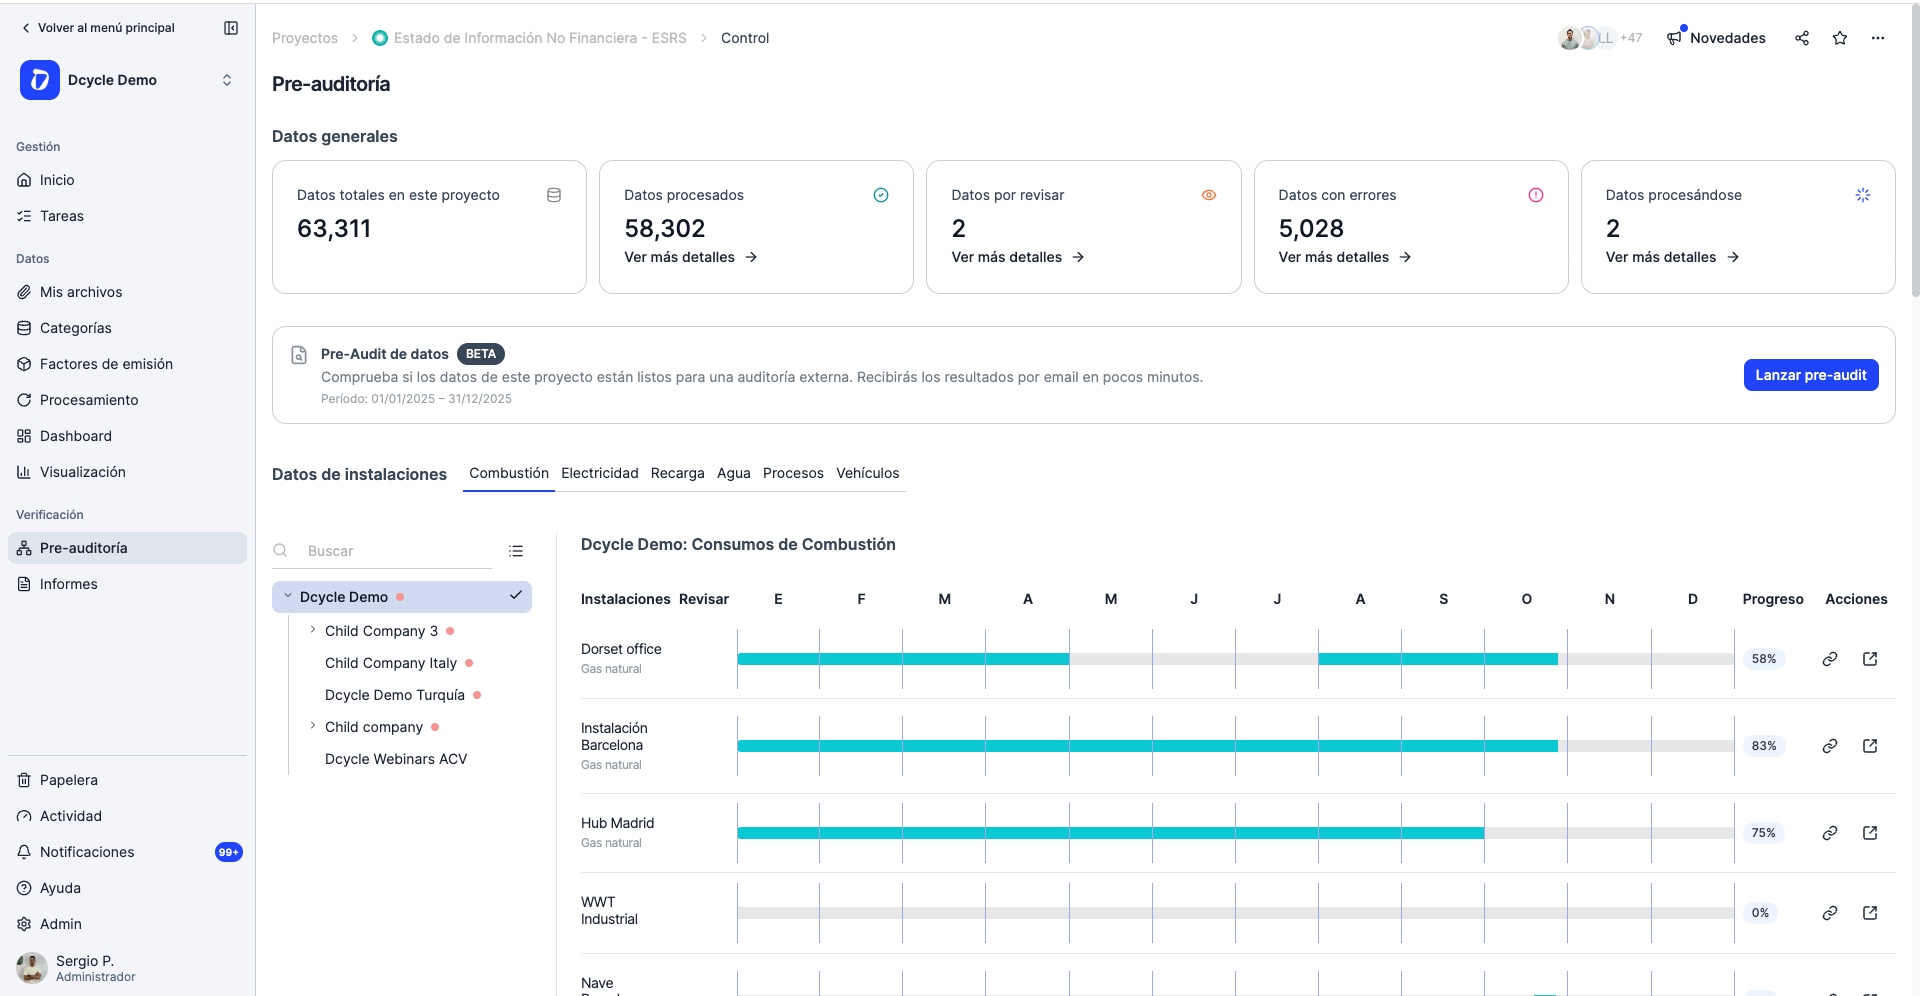Click the spinner icon on Datos procesándose

(x=1863, y=195)
